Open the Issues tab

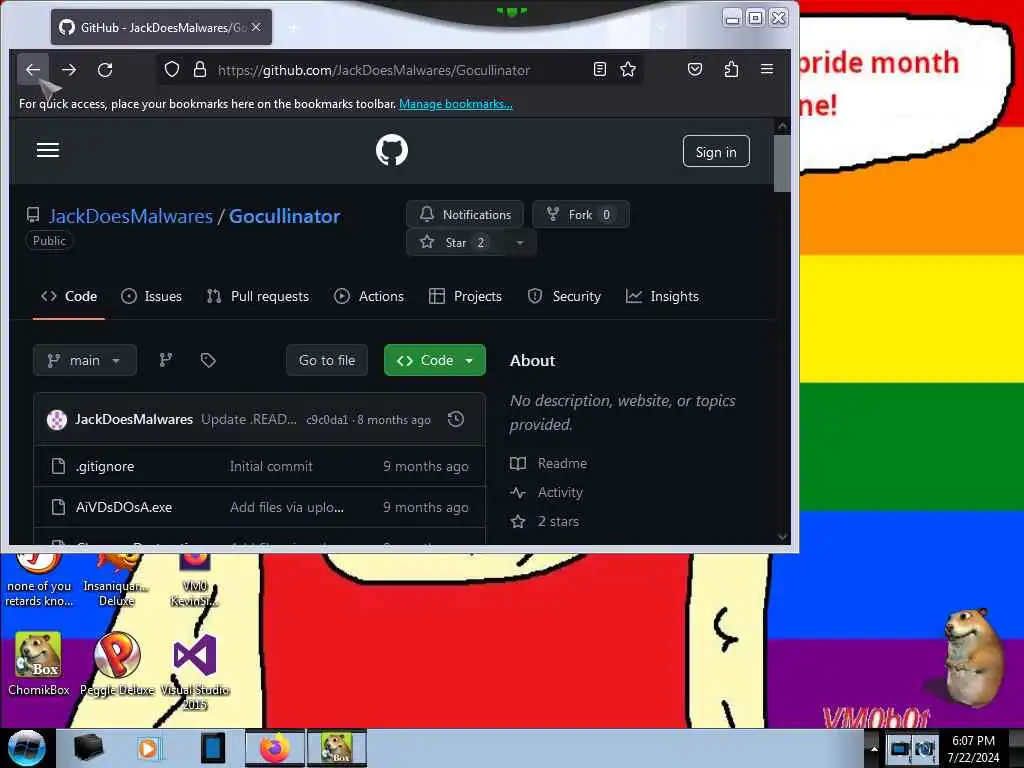[152, 296]
